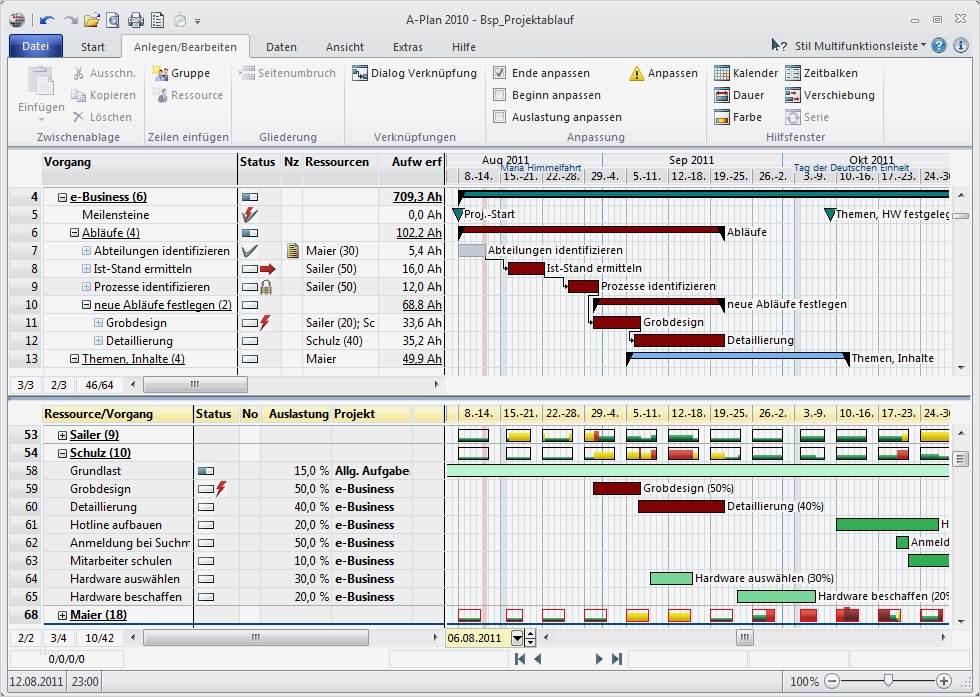This screenshot has width=980, height=697.
Task: Open Stil Multifunktionsleiste options
Action: (860, 46)
